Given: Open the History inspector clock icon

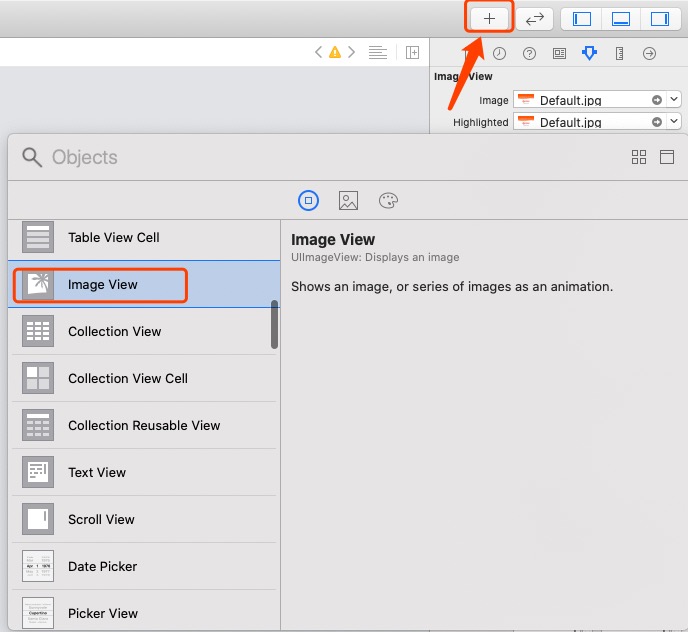Looking at the screenshot, I should [499, 53].
